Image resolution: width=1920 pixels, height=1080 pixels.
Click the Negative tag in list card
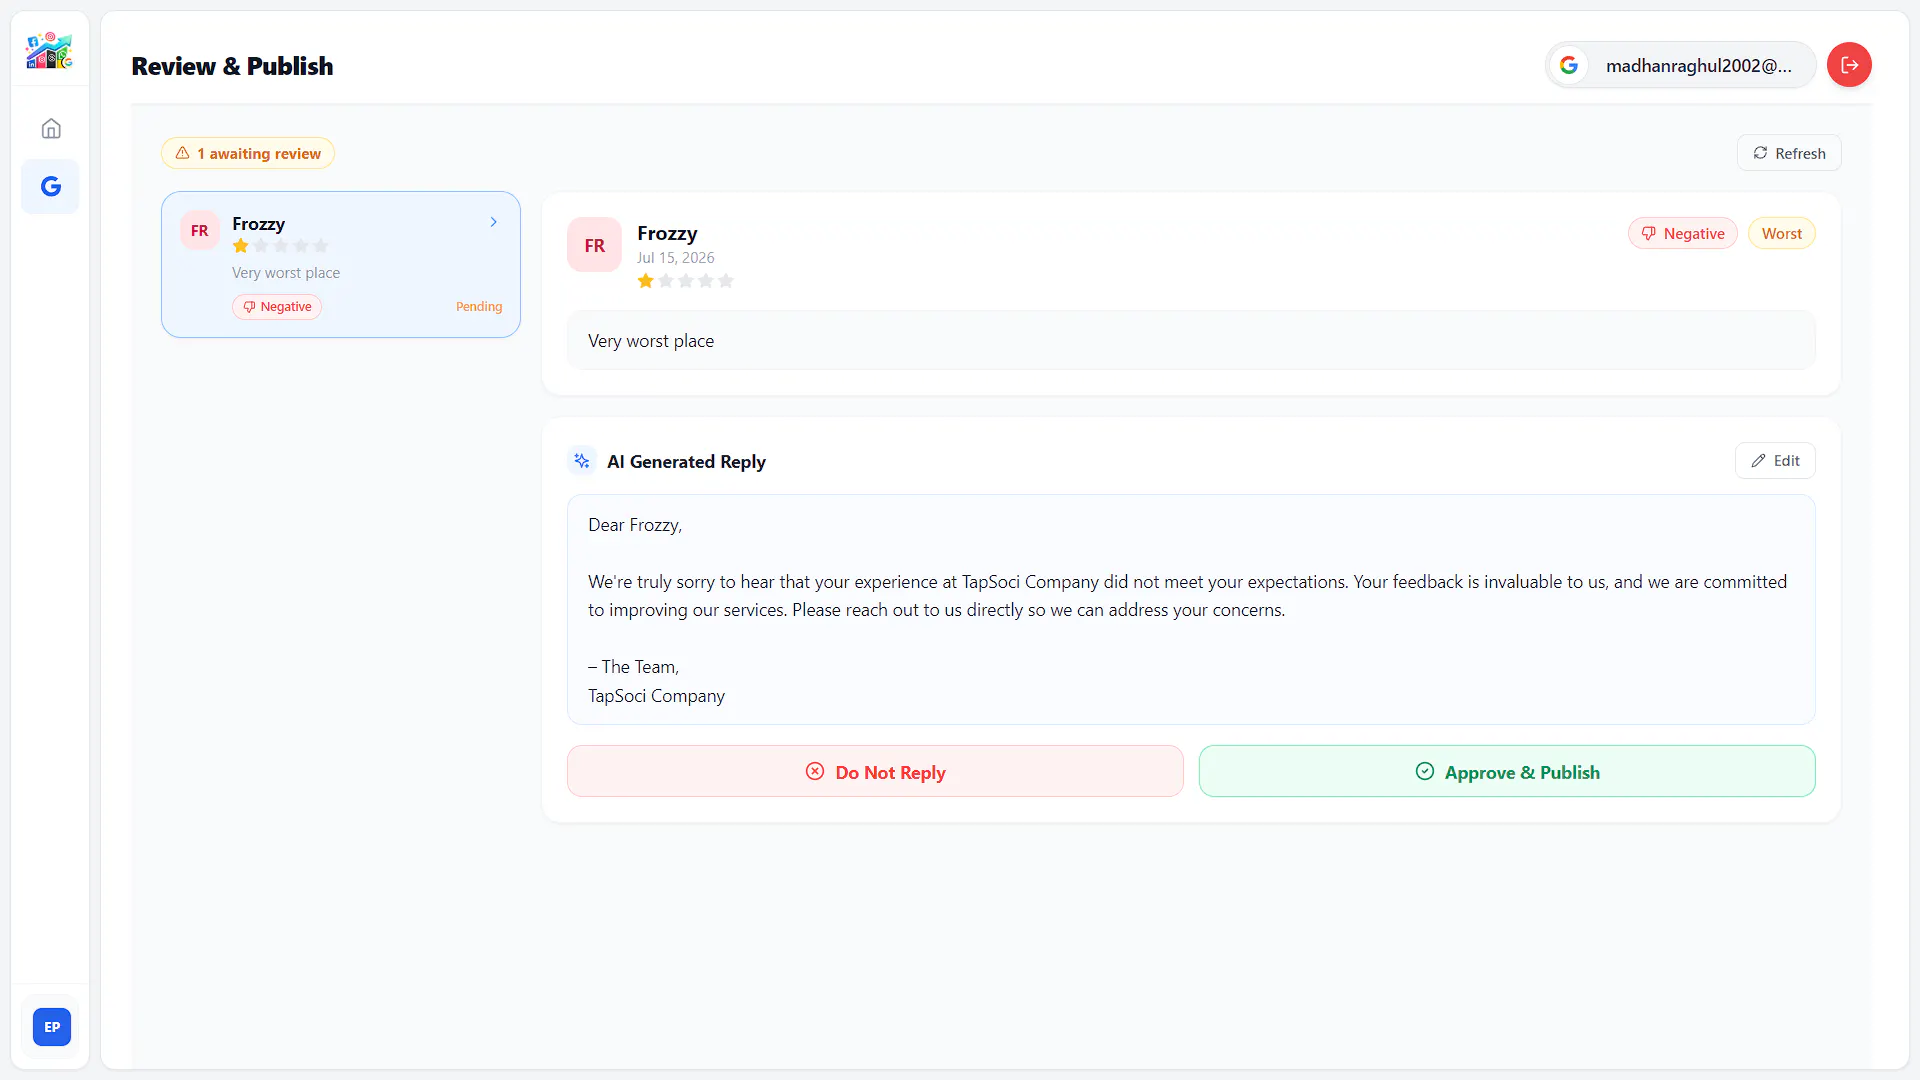pos(277,307)
